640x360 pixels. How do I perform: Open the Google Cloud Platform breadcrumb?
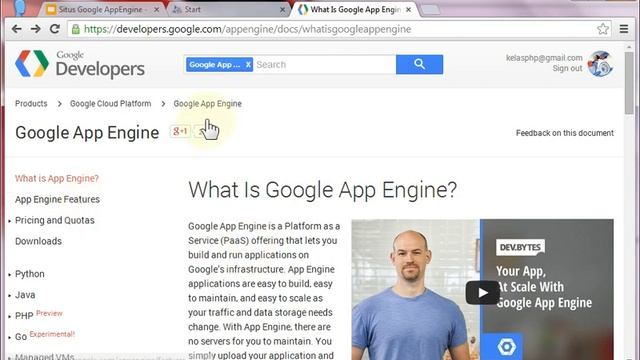pyautogui.click(x=110, y=104)
